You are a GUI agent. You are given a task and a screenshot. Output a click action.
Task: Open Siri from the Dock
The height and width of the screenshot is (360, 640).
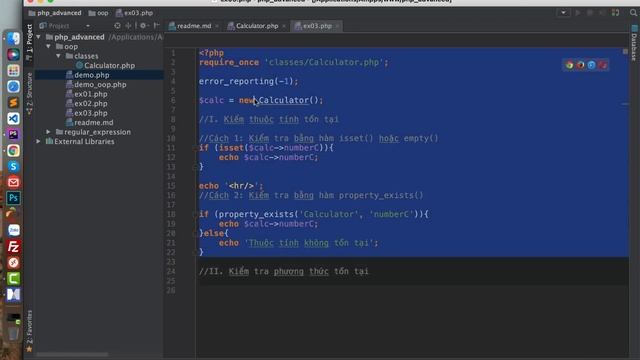tap(13, 54)
